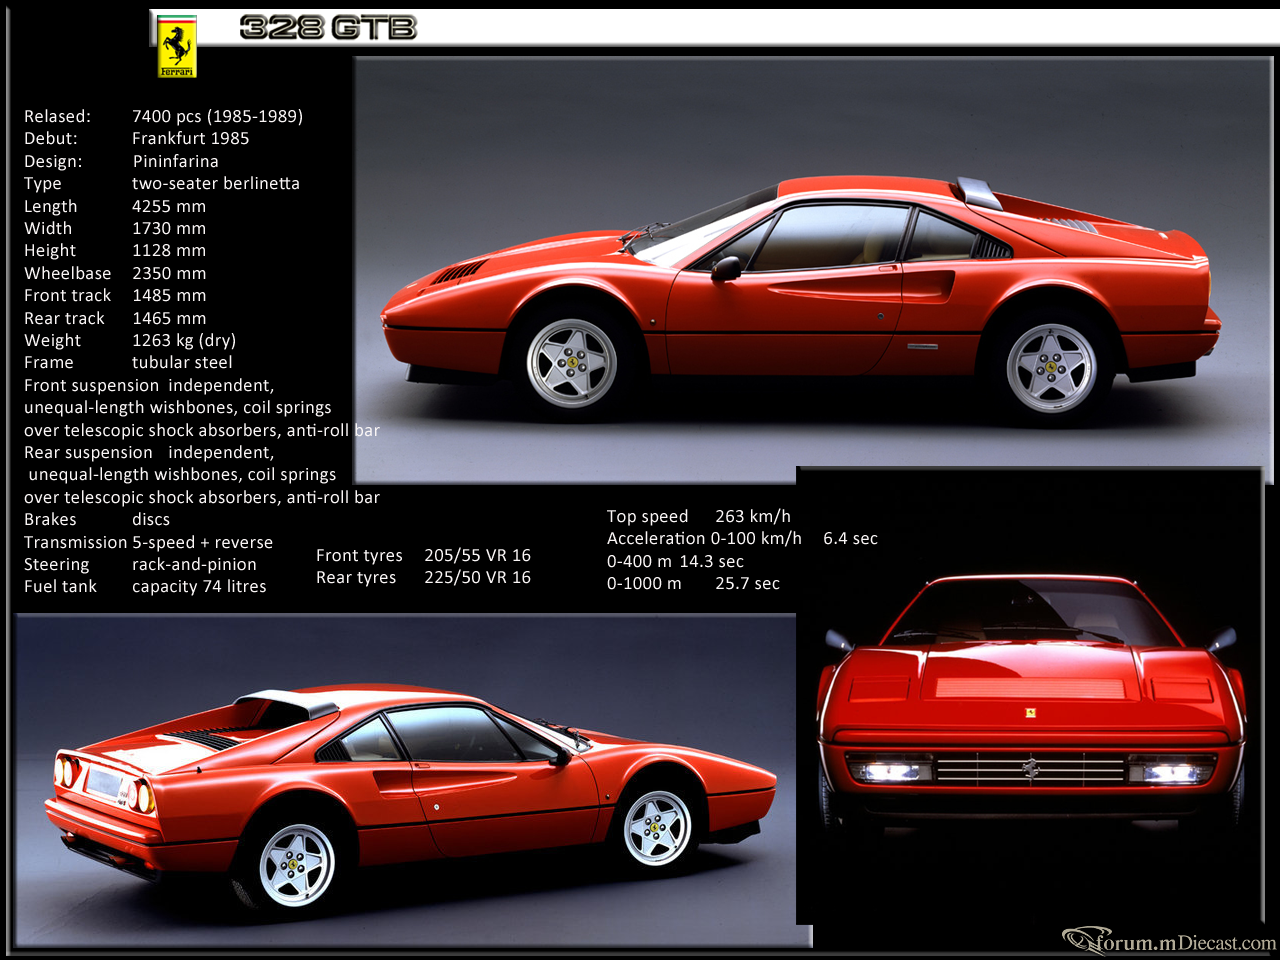
Task: Click the 328 GTB title text
Action: coord(328,28)
